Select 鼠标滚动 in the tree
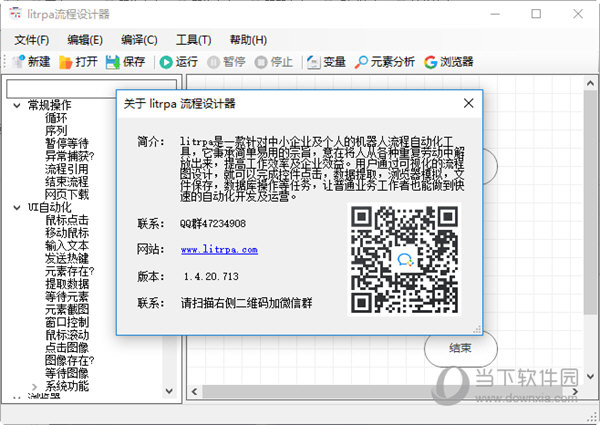Screen dimensions: 600x425 pos(67,335)
